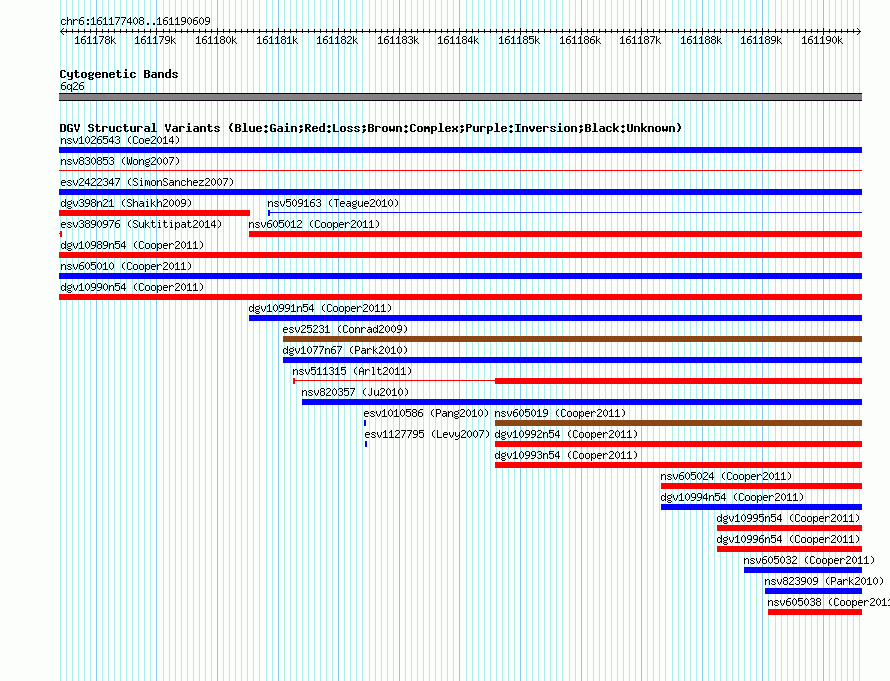Click the short red bar under dgv398n21
890x681 pixels.
[154, 213]
